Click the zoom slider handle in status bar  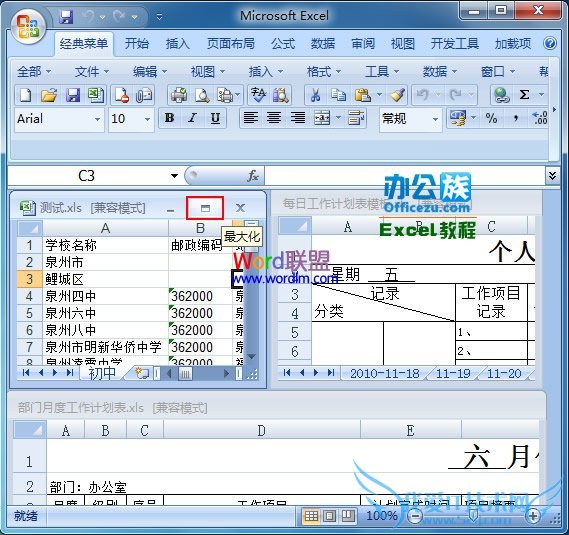(474, 516)
